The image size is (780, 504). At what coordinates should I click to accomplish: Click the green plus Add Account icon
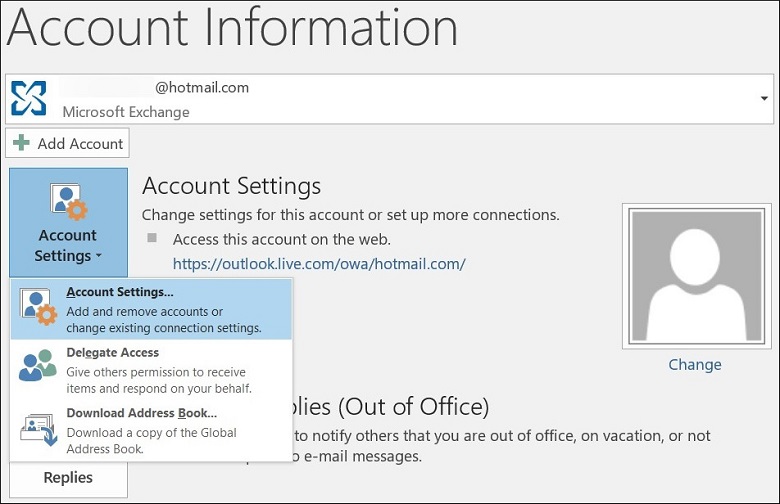click(x=21, y=143)
